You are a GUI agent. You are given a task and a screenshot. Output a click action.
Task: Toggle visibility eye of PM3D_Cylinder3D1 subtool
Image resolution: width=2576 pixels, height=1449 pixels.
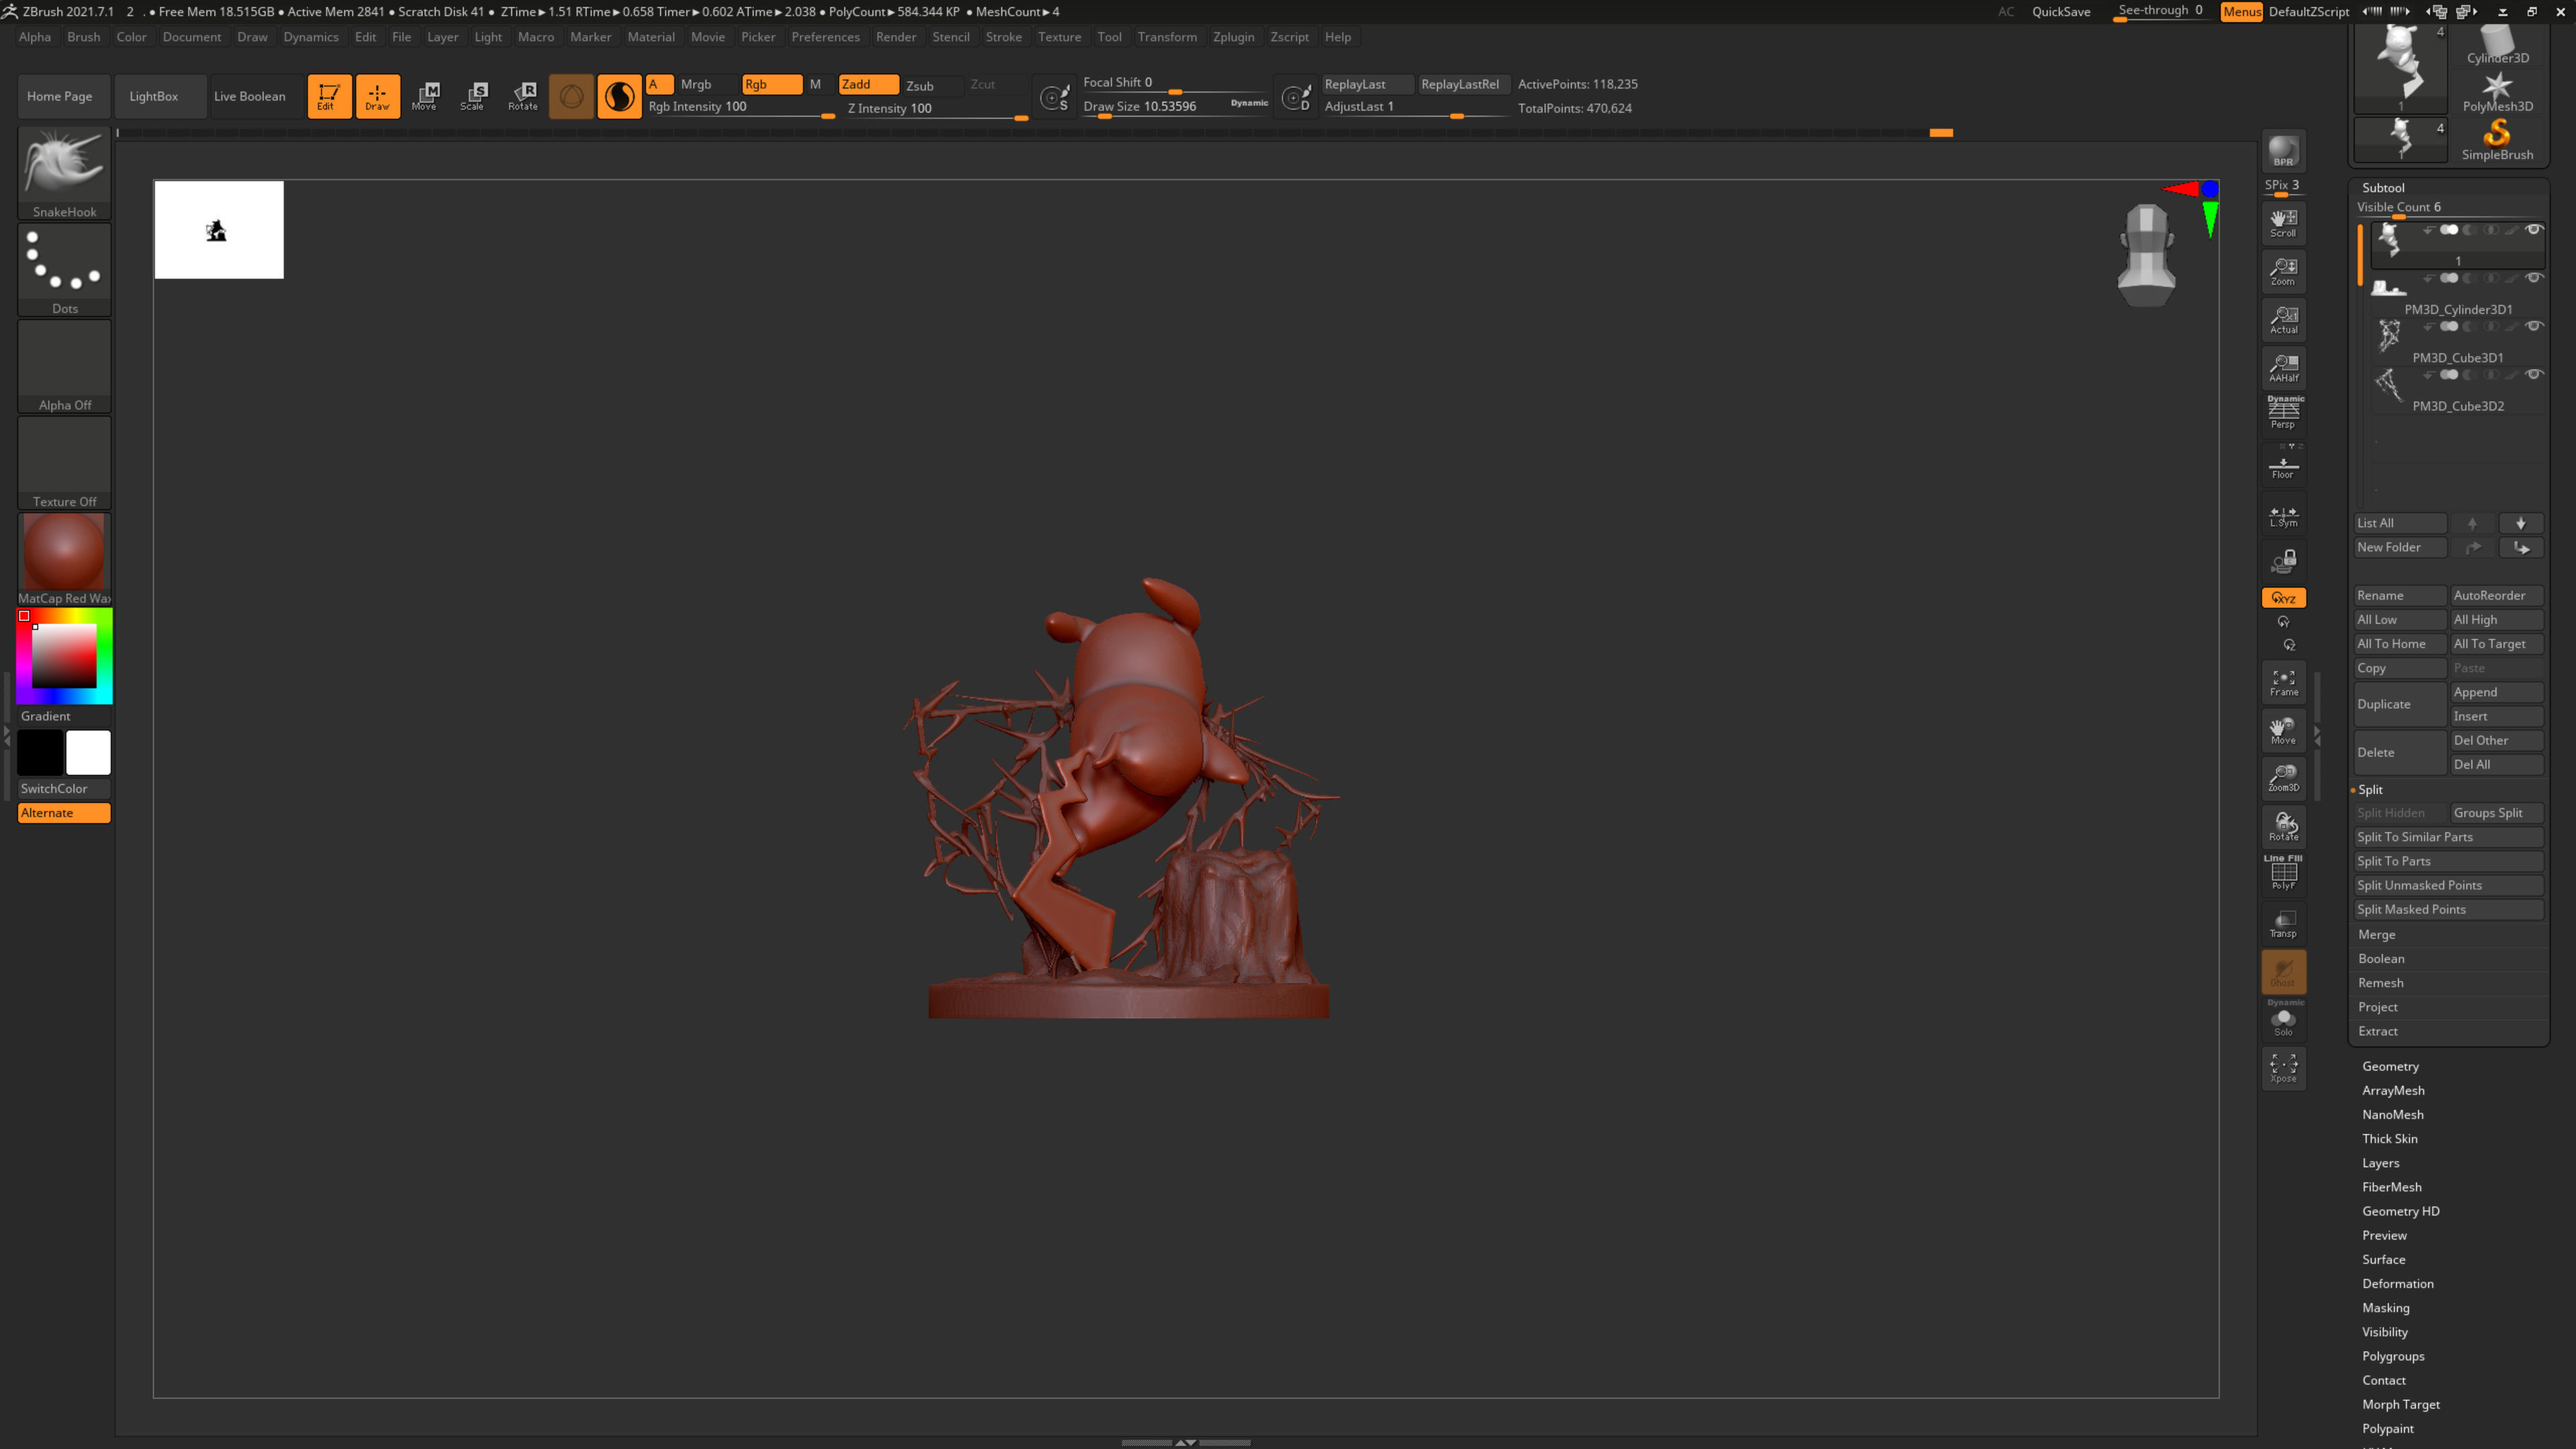pos(2534,278)
